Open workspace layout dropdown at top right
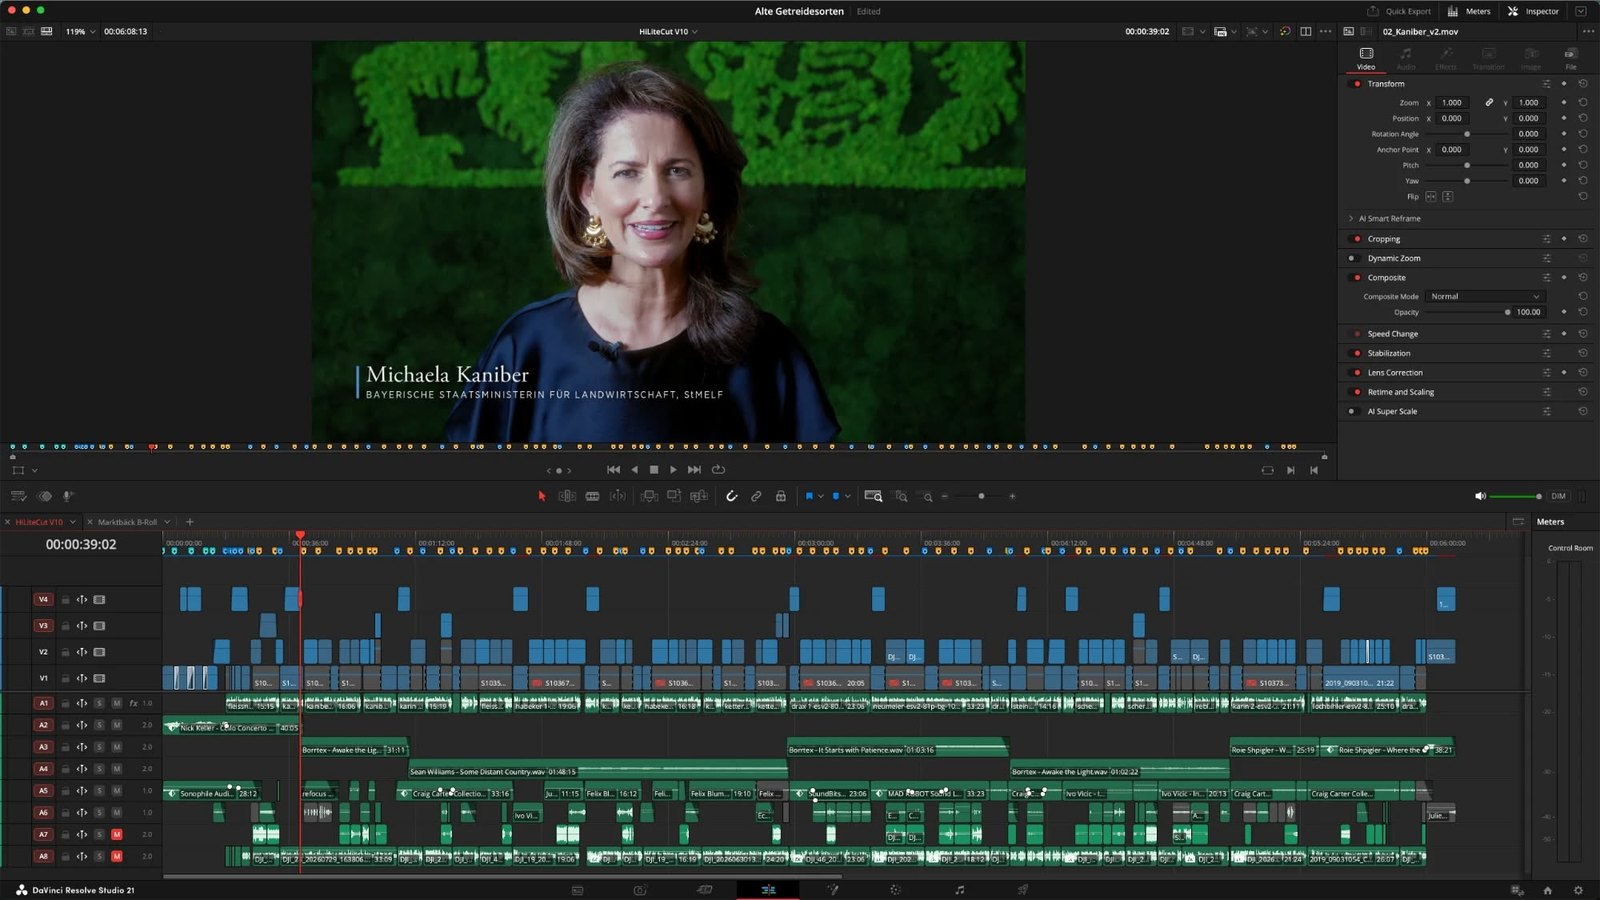The height and width of the screenshot is (900, 1600). tap(1581, 11)
